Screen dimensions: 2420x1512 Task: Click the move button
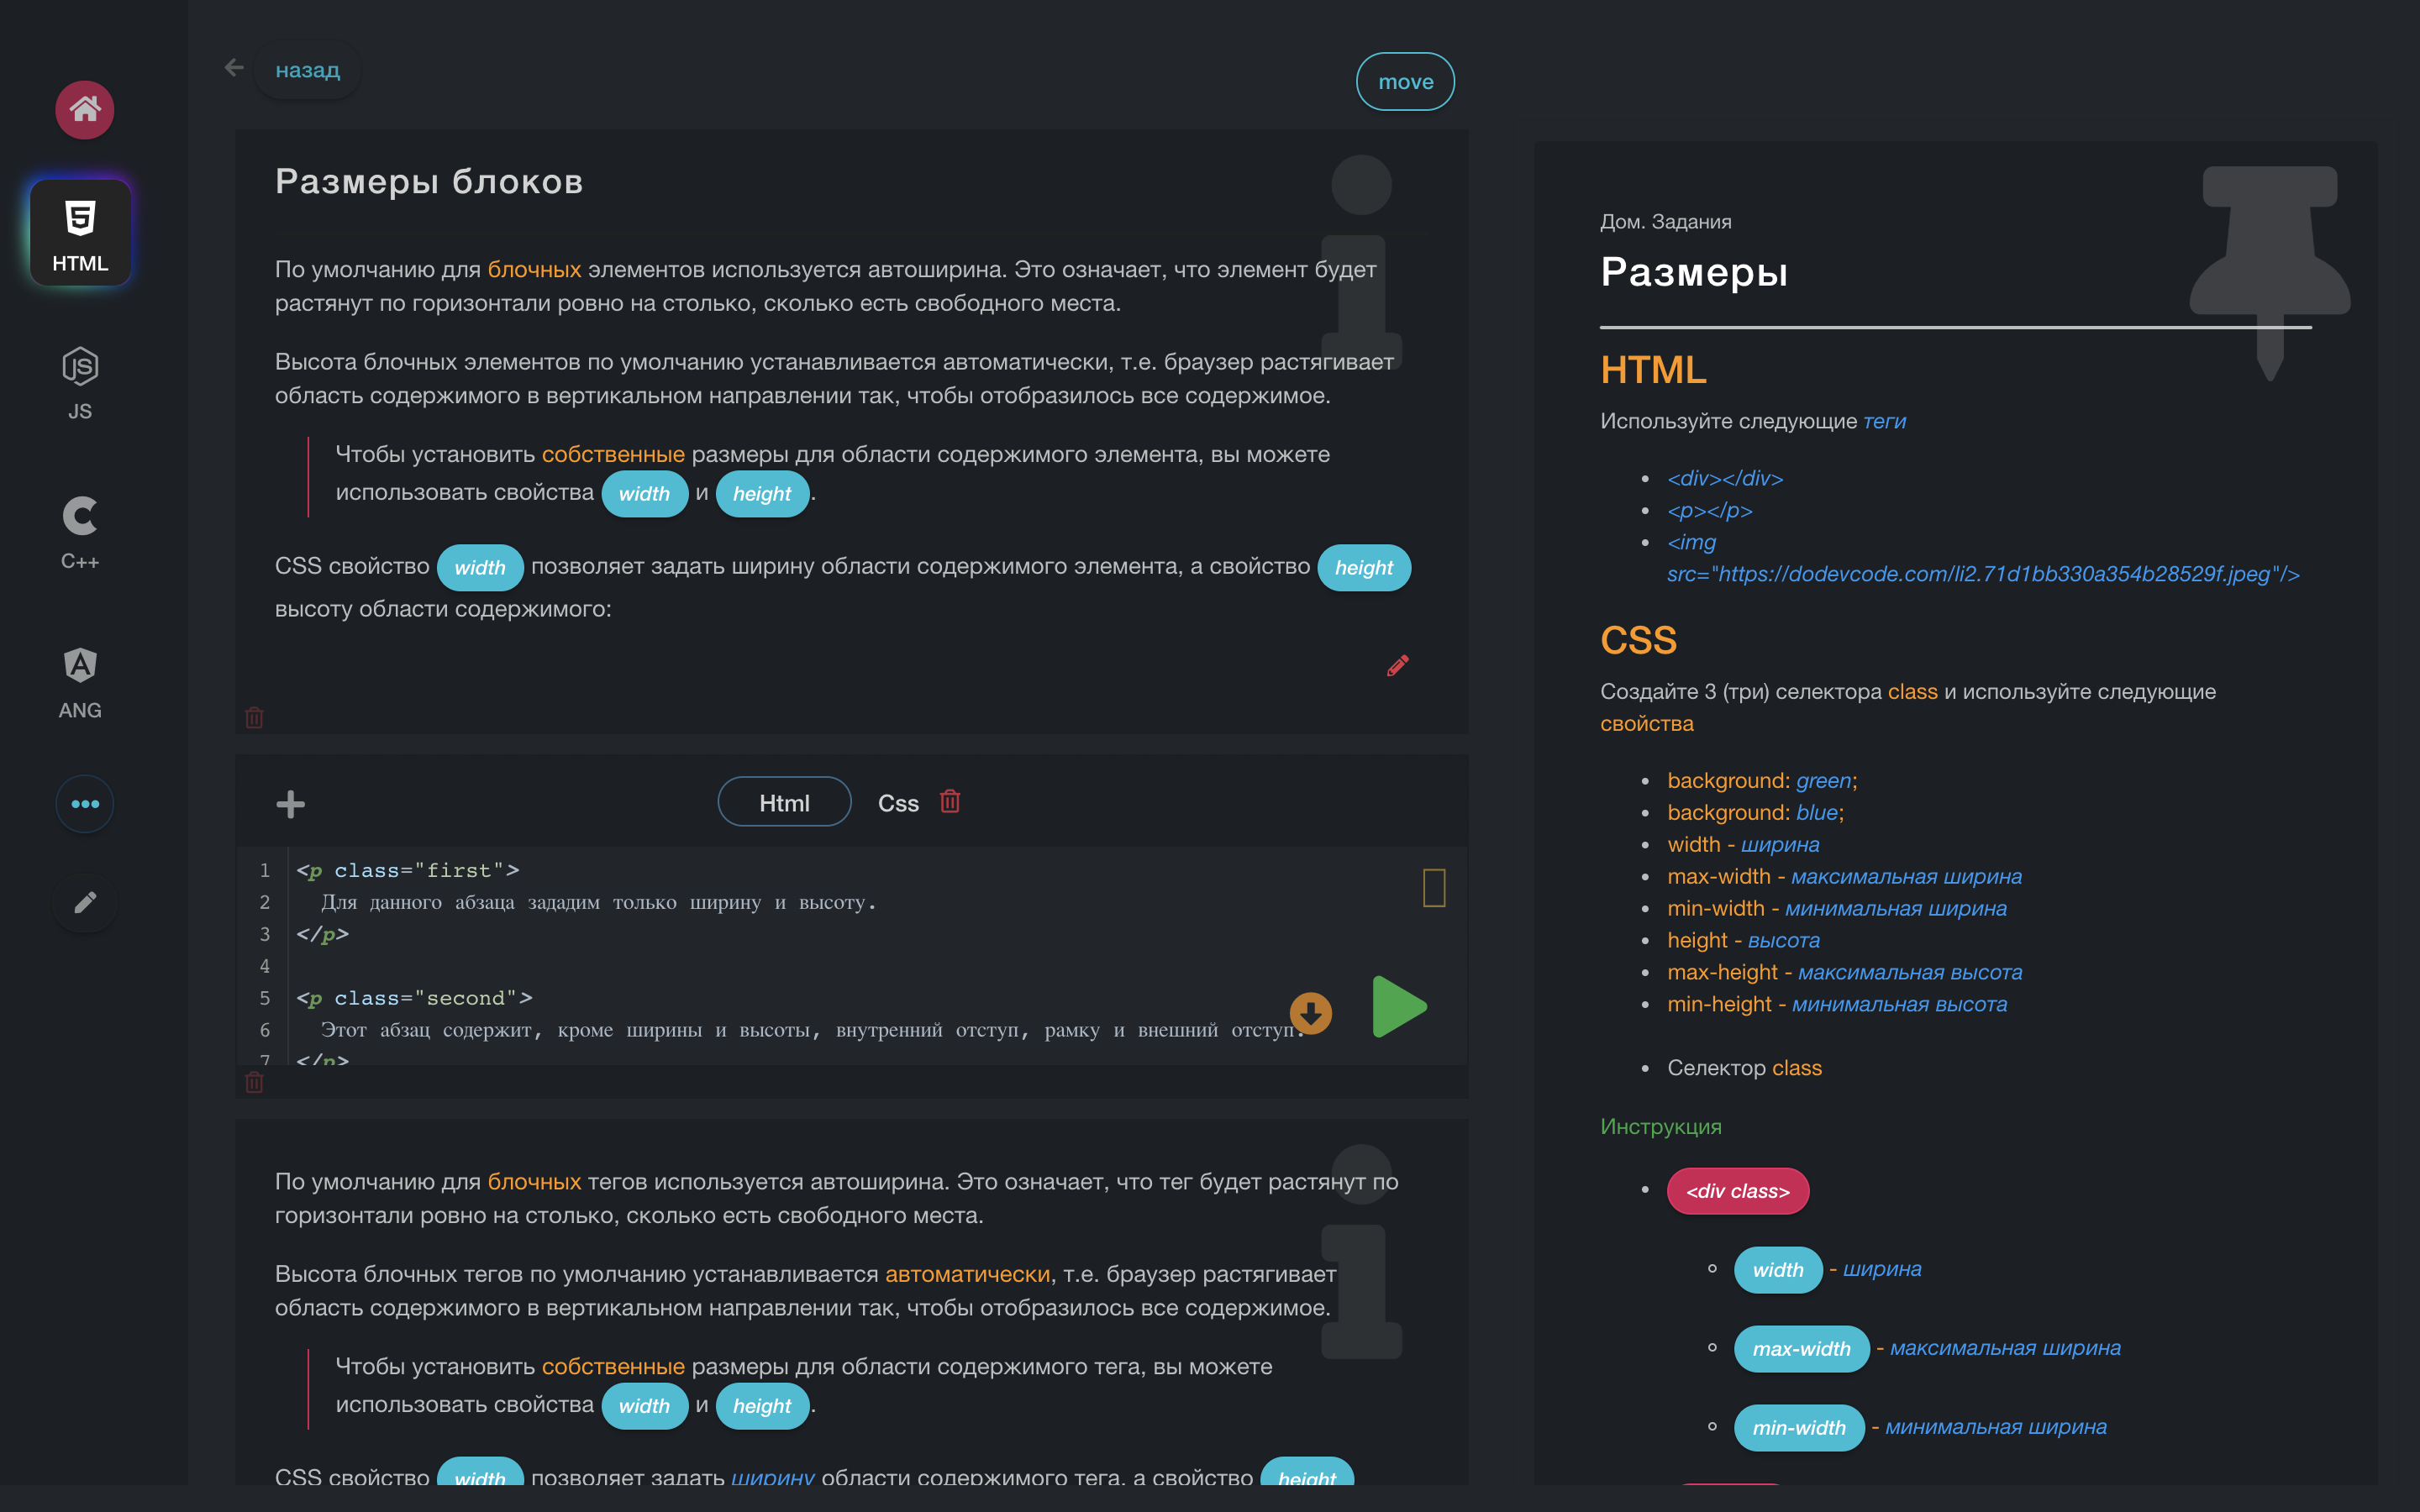pyautogui.click(x=1405, y=82)
